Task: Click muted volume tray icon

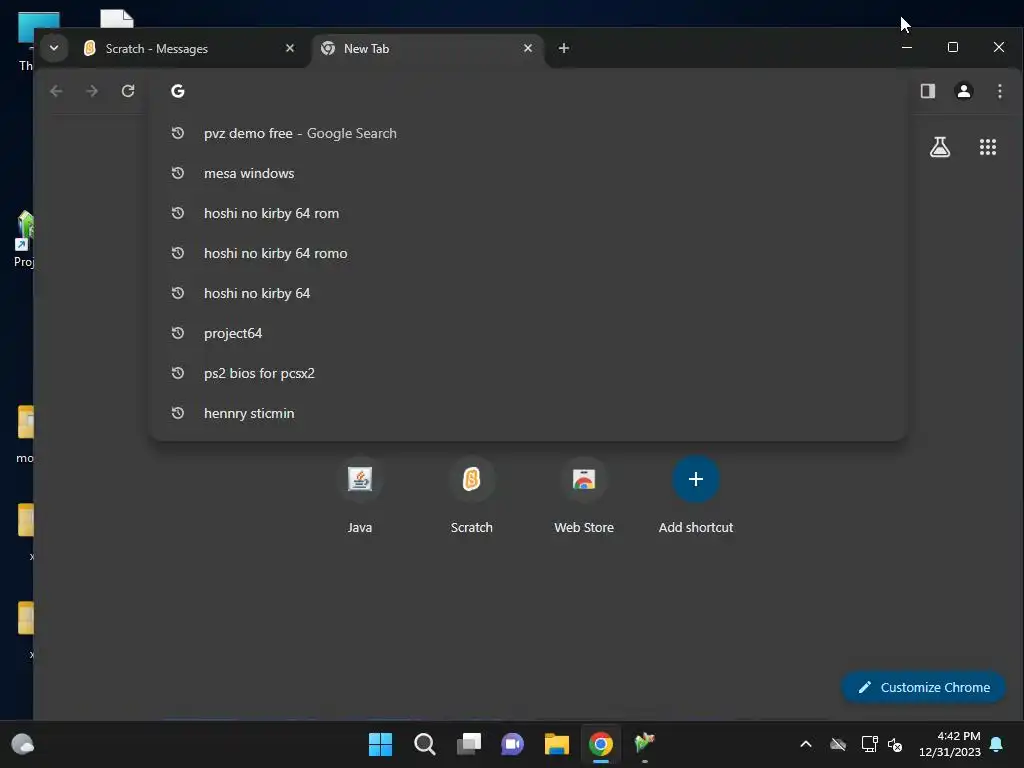Action: [895, 744]
